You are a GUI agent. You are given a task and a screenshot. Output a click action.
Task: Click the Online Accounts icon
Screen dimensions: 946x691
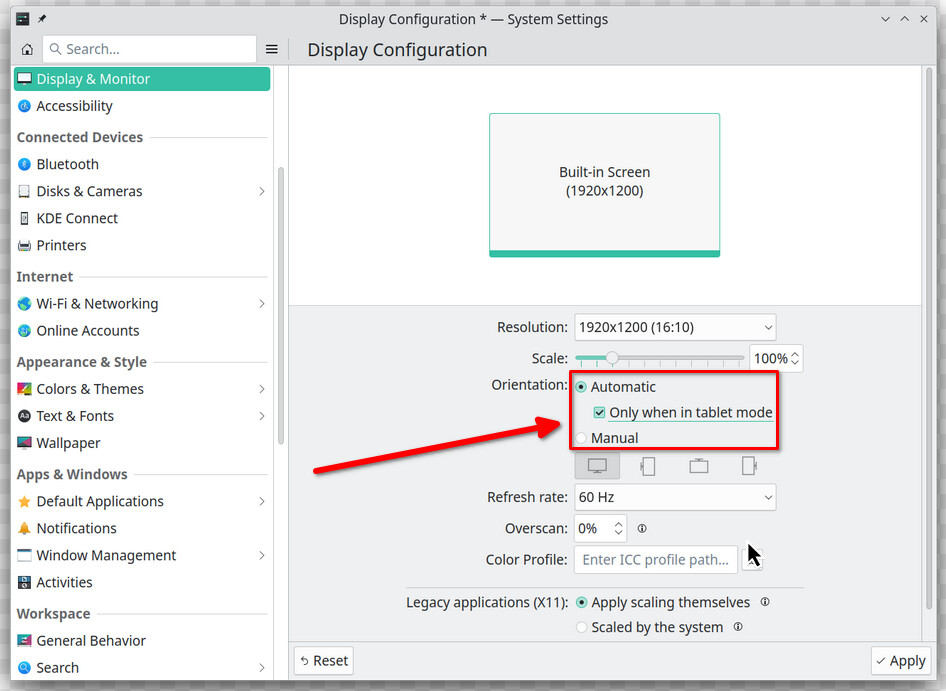point(24,331)
